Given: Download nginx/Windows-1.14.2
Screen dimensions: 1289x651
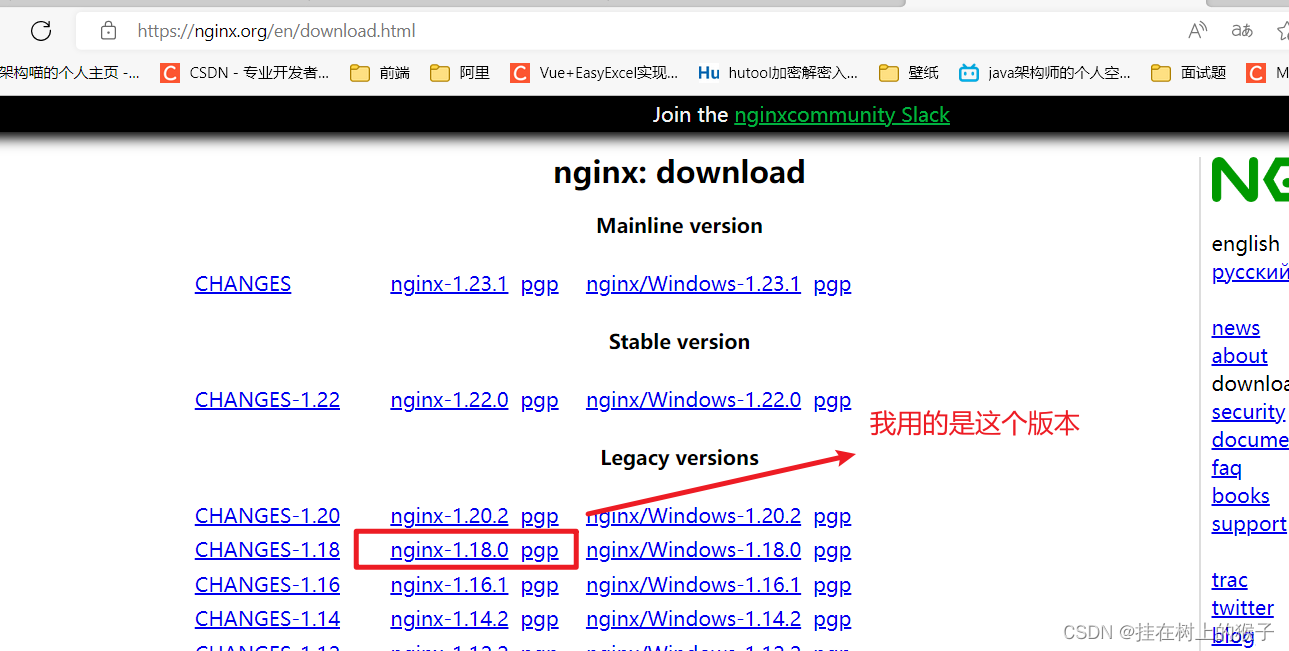Looking at the screenshot, I should click(x=693, y=619).
